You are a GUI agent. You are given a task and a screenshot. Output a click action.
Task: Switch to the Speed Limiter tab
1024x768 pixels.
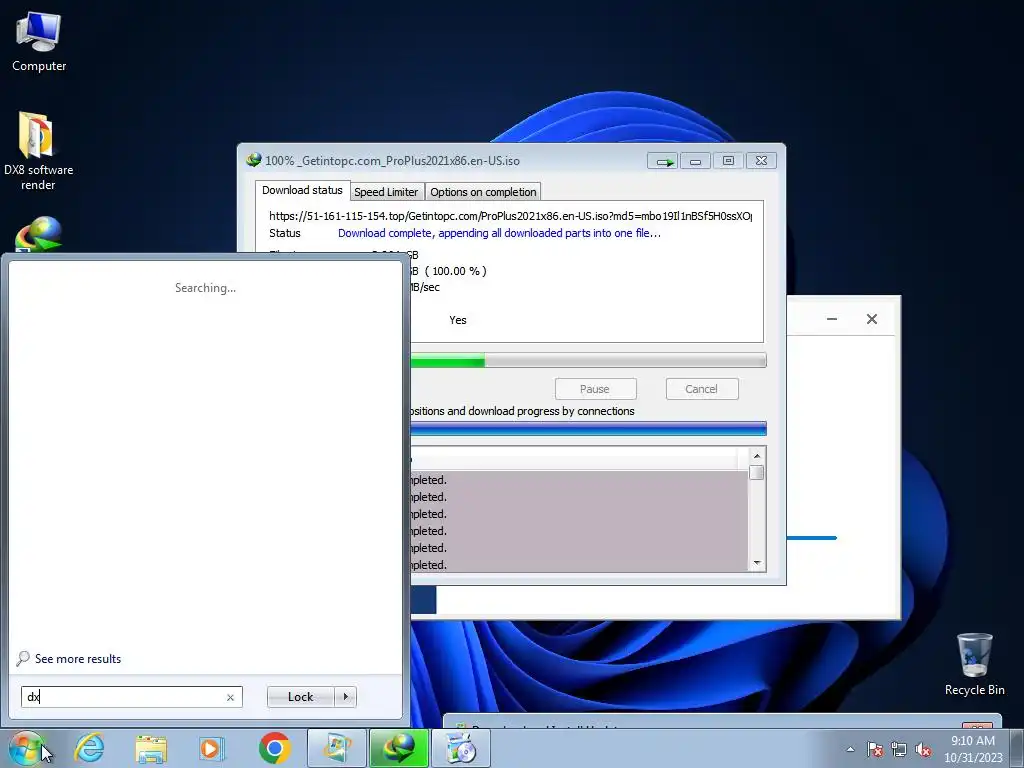386,192
